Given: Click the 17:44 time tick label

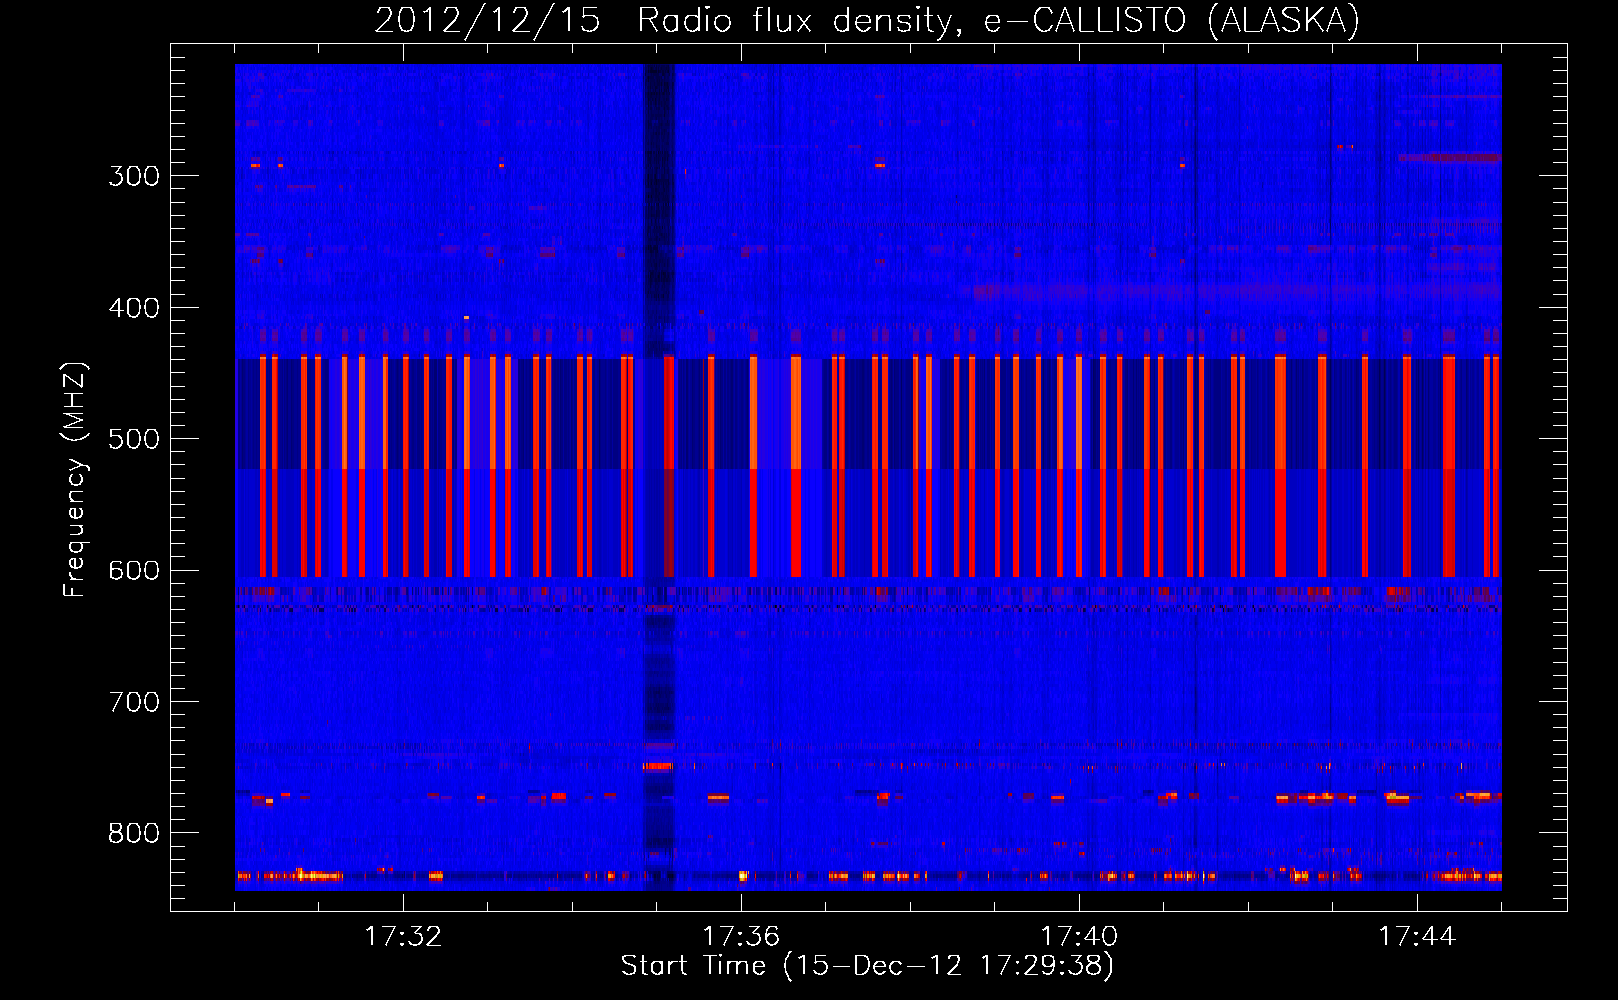Looking at the screenshot, I should tap(1417, 937).
